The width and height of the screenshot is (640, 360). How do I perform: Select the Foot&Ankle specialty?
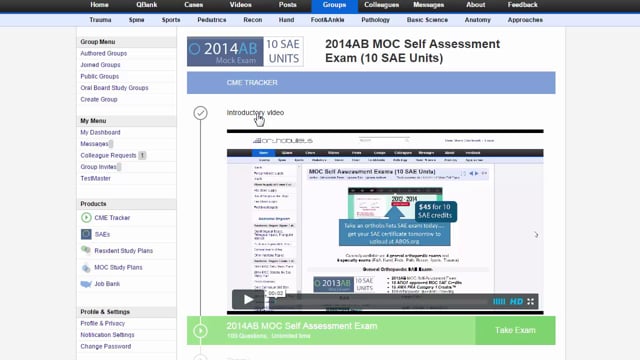coord(327,20)
